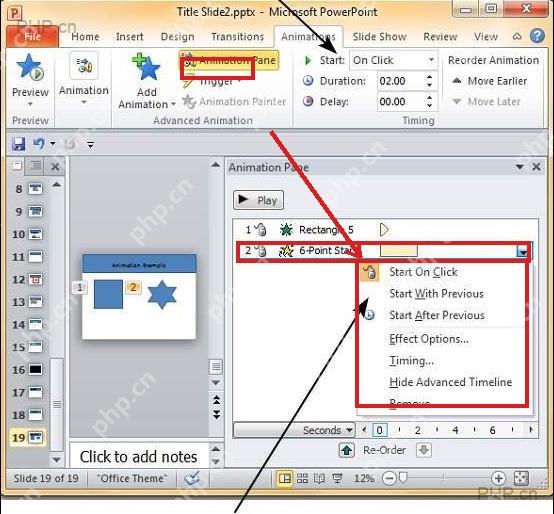This screenshot has width=554, height=514.
Task: Click the Preview star icon
Action: click(30, 67)
